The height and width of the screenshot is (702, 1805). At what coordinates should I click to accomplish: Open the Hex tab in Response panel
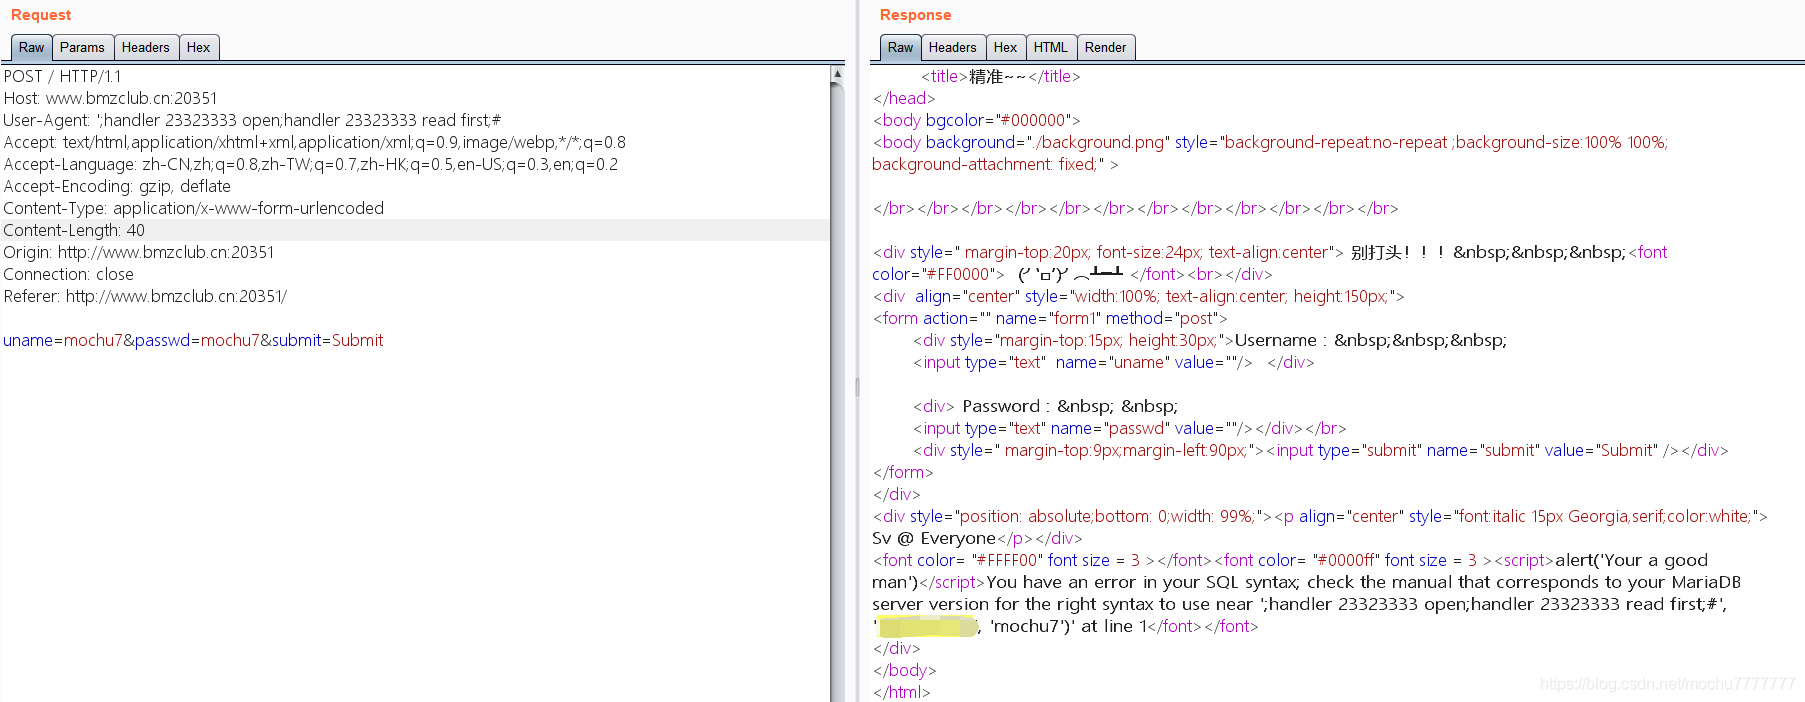pos(1006,47)
